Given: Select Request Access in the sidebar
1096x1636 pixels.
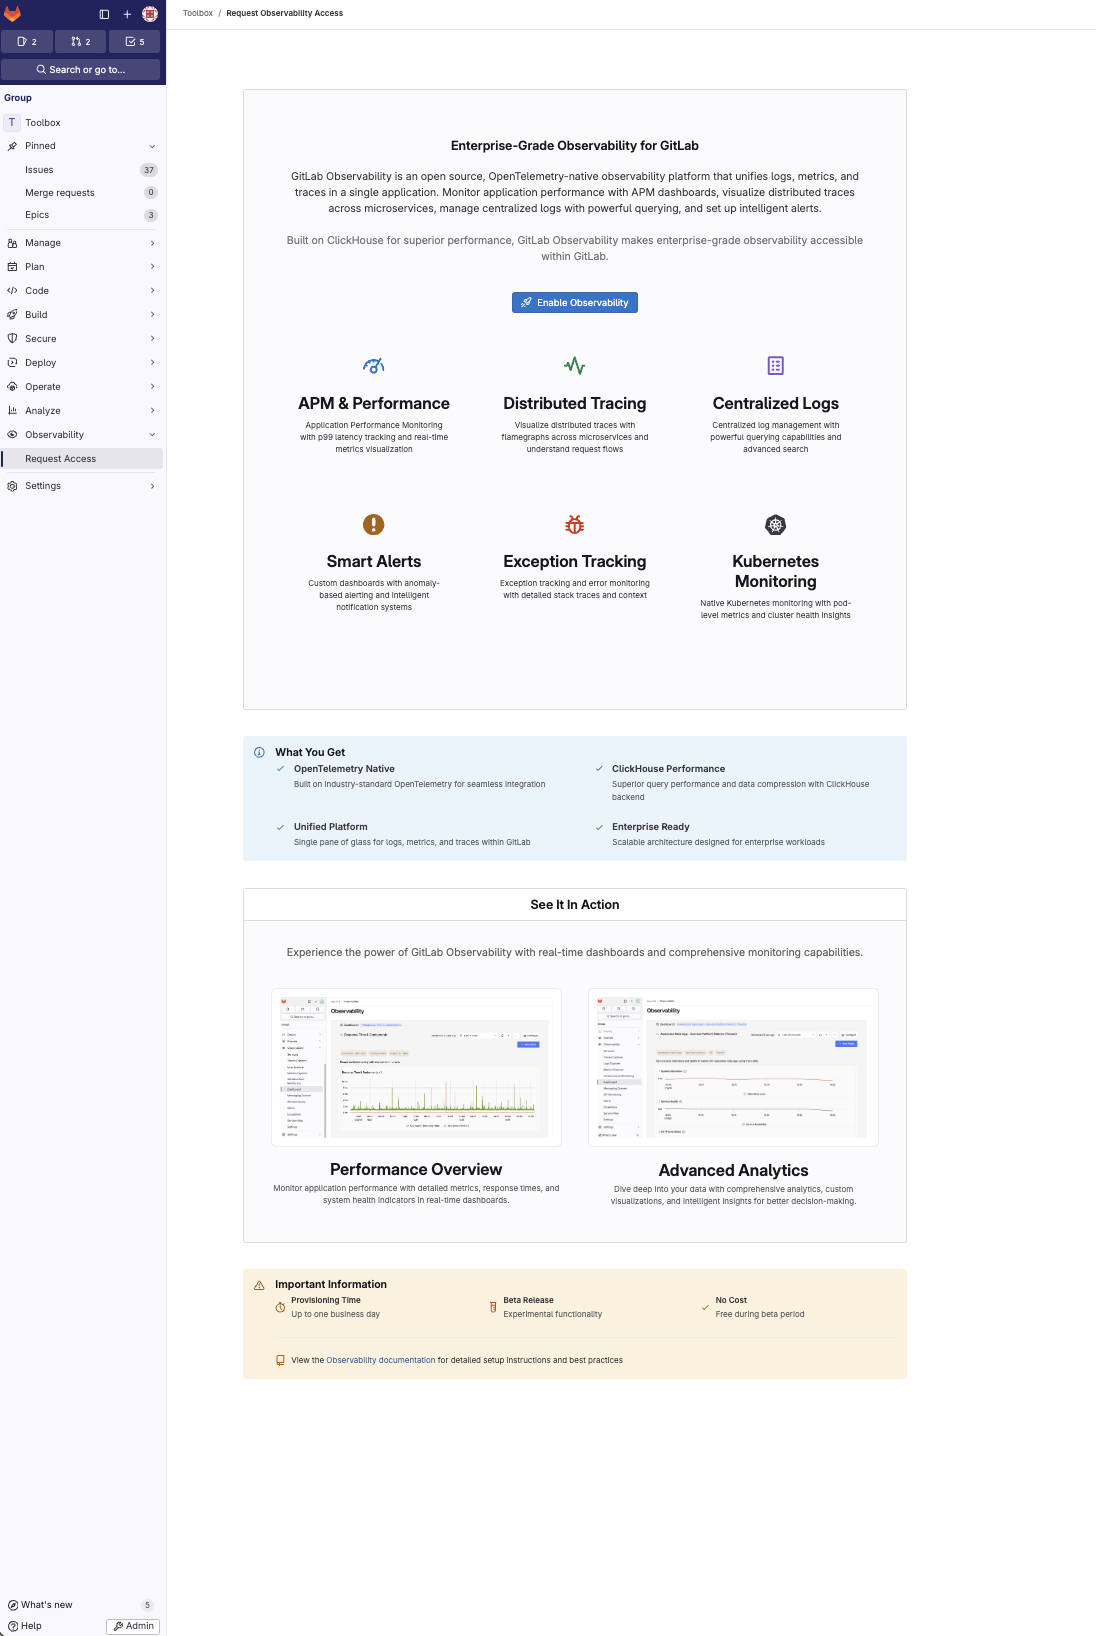Looking at the screenshot, I should point(61,459).
